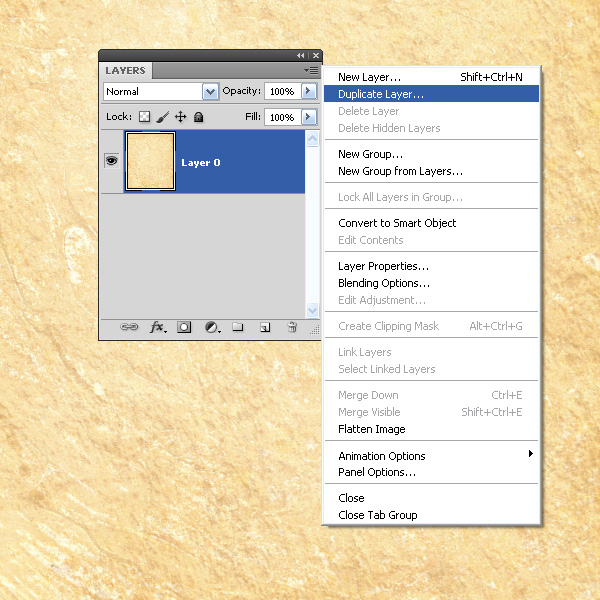Click the delete layer trash icon
Screen dimensions: 600x600
tap(292, 327)
